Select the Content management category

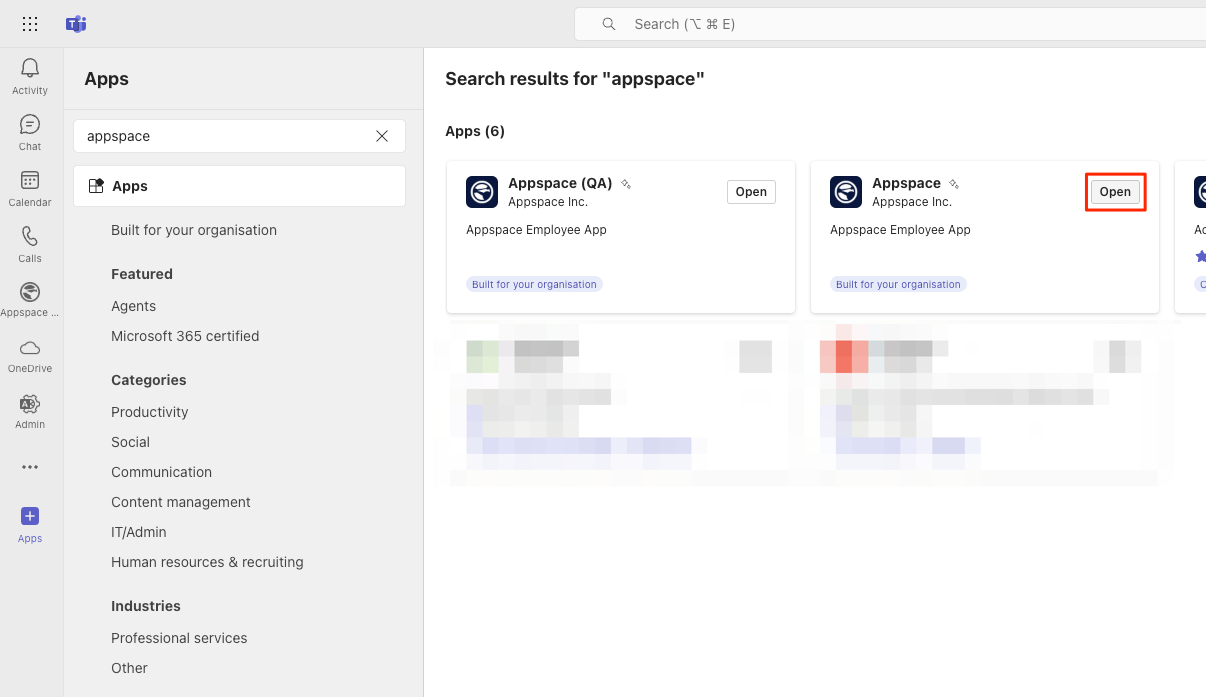click(181, 502)
